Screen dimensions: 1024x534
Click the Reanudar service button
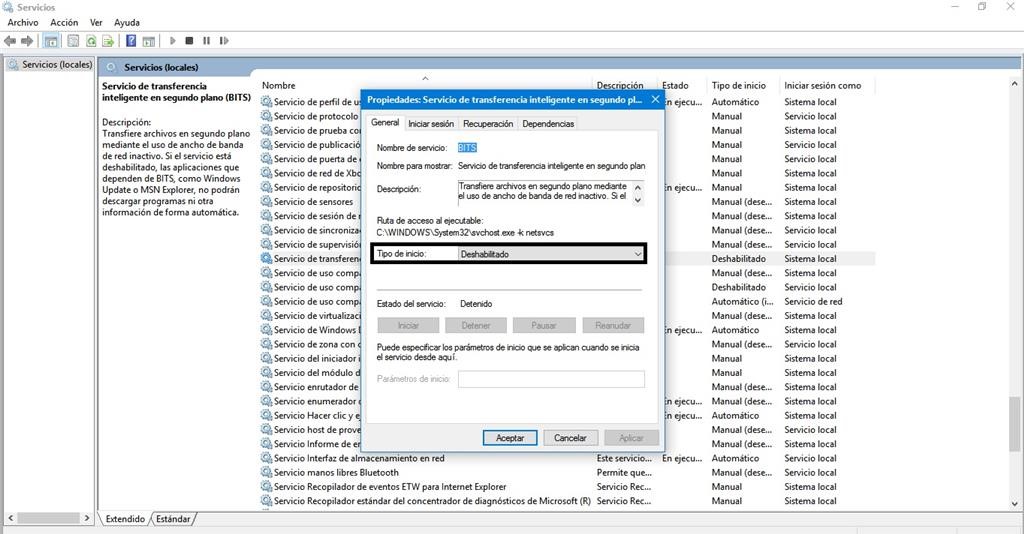click(x=613, y=325)
